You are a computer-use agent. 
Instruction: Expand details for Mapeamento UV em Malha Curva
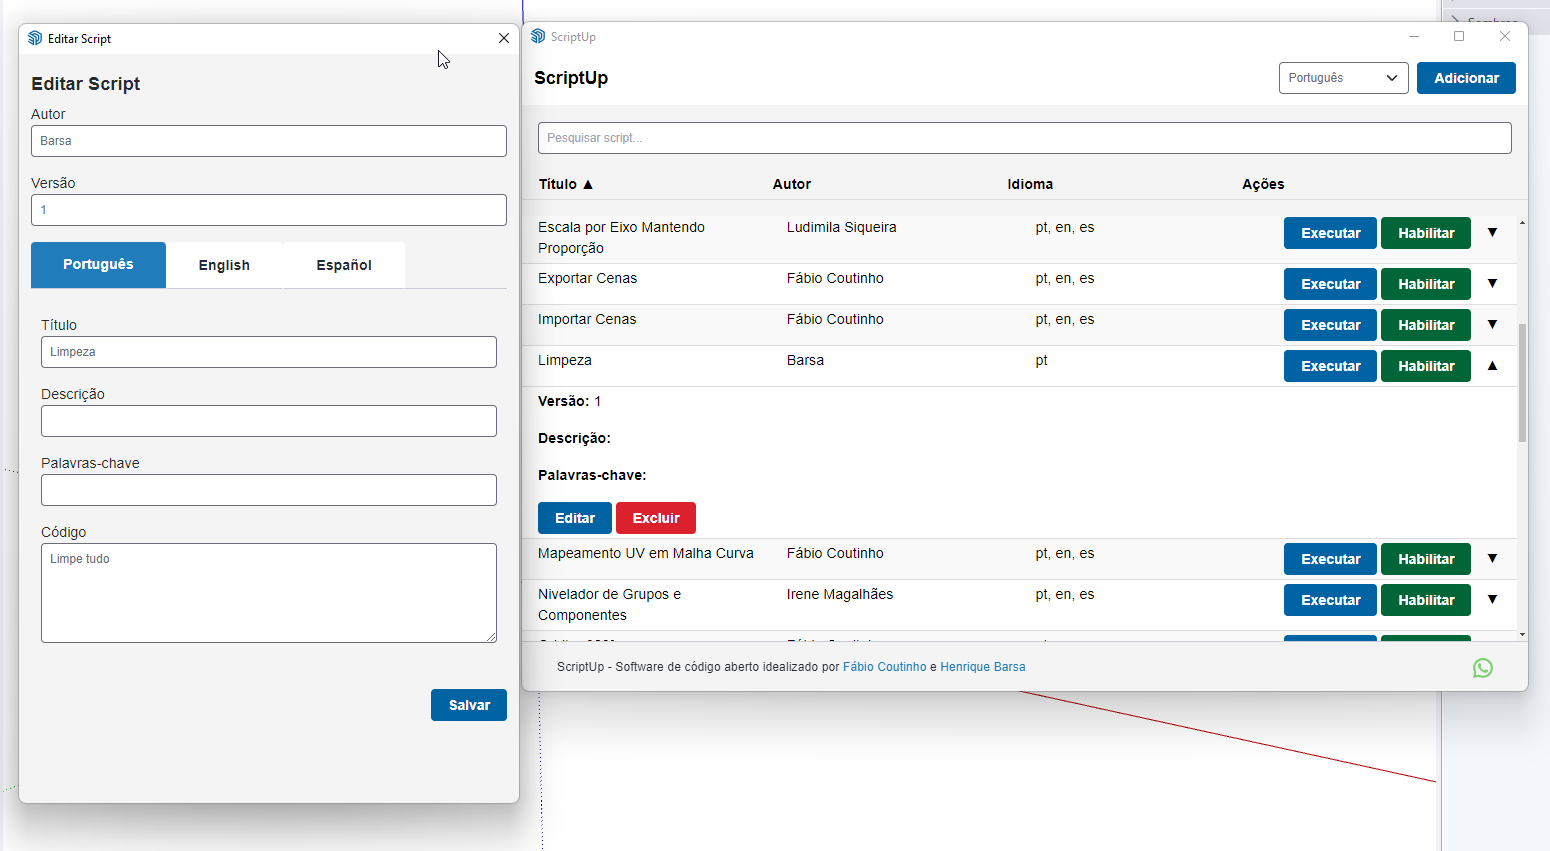[1492, 559]
